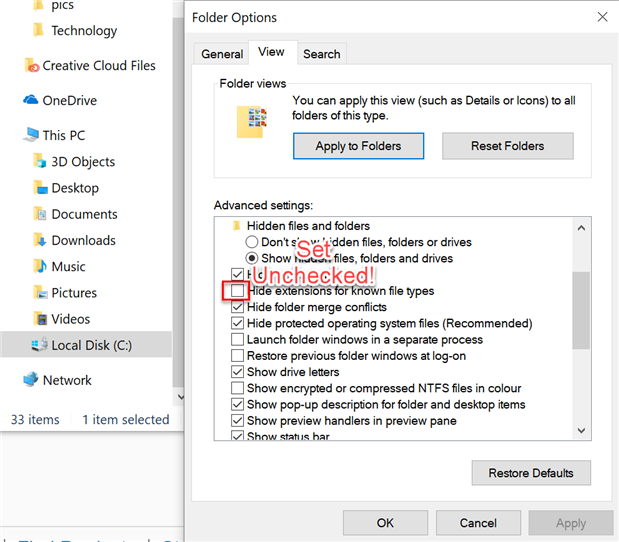Enable Launch folder windows in separate process
Image resolution: width=619 pixels, height=542 pixels.
(237, 340)
